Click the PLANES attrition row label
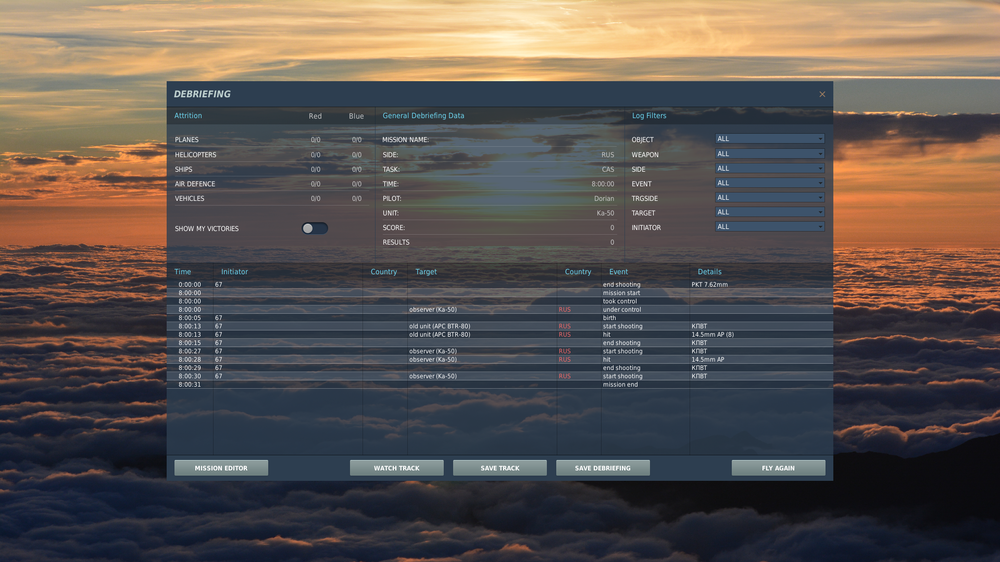1000x562 pixels. 186,140
